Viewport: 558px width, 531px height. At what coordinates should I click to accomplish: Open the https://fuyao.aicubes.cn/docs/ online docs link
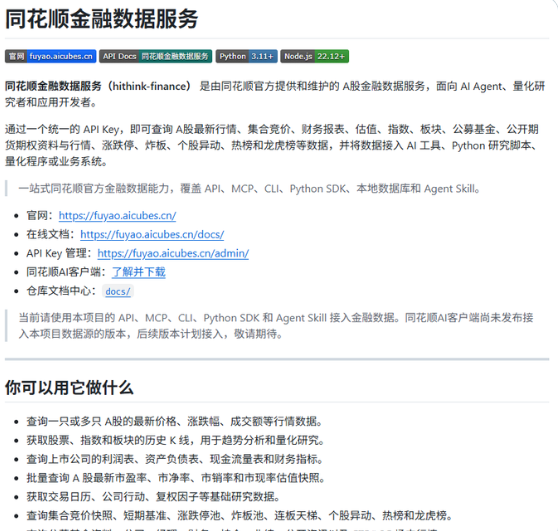[x=152, y=235]
